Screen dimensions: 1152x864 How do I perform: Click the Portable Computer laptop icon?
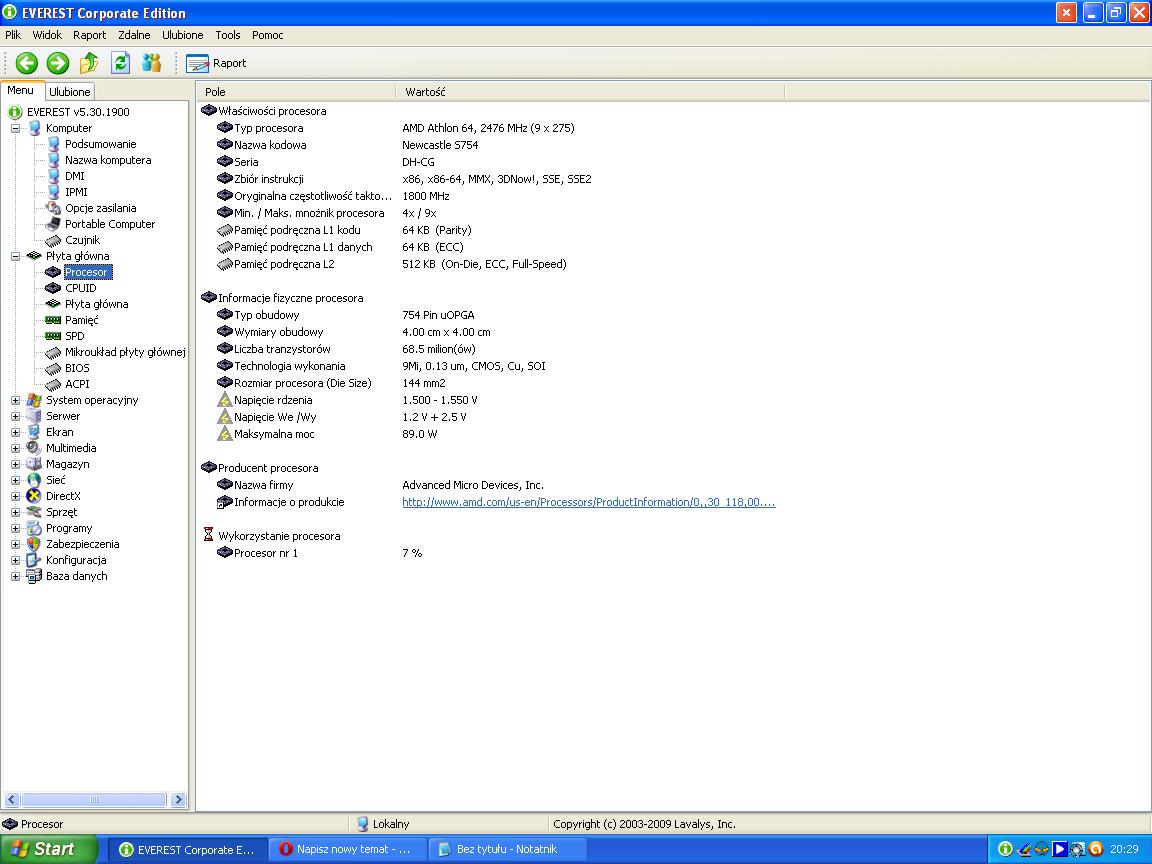click(53, 224)
